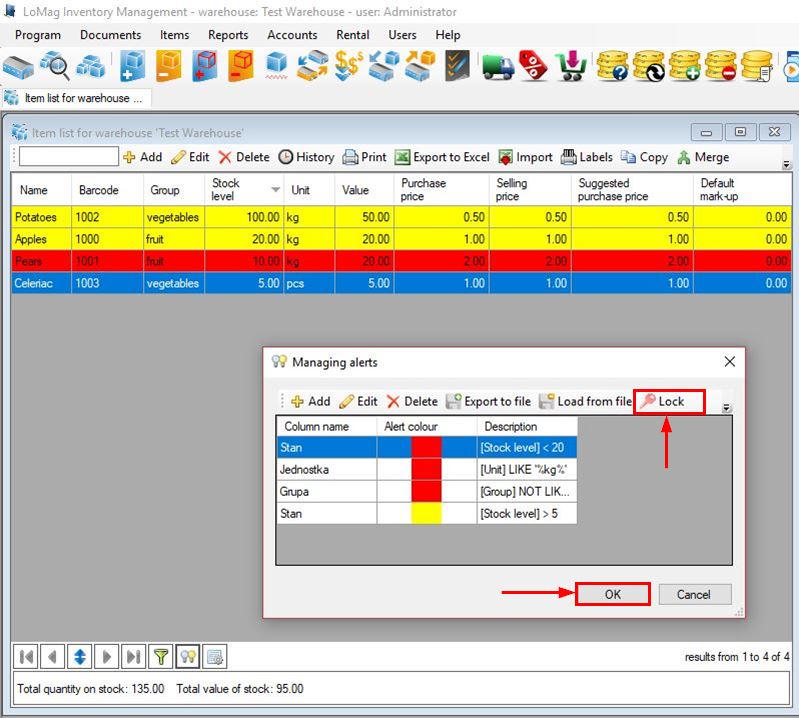Screen dimensions: 799x718
Task: Open the Items menu
Action: (x=174, y=35)
